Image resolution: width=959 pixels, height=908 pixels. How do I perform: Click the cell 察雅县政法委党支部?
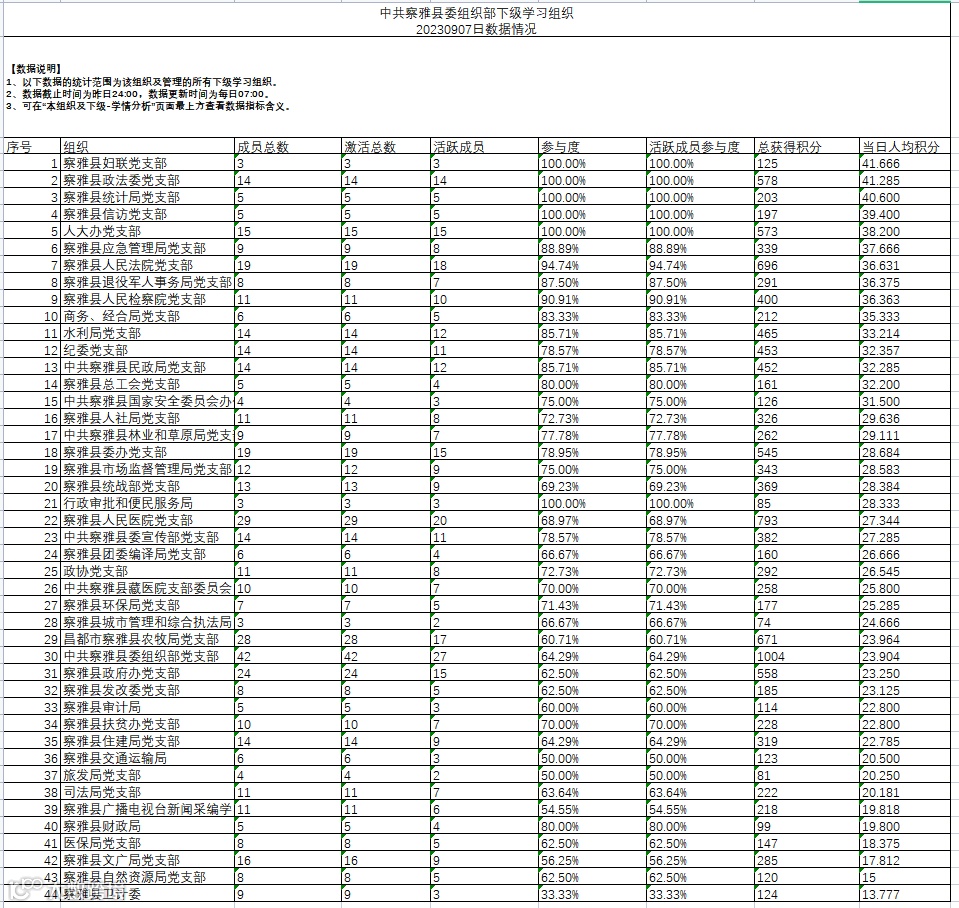click(x=147, y=180)
